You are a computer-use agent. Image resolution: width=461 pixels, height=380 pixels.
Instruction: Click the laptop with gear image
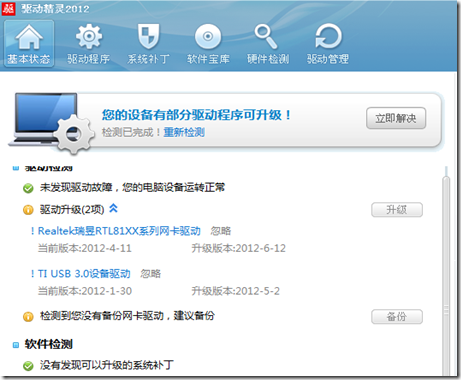(x=50, y=123)
